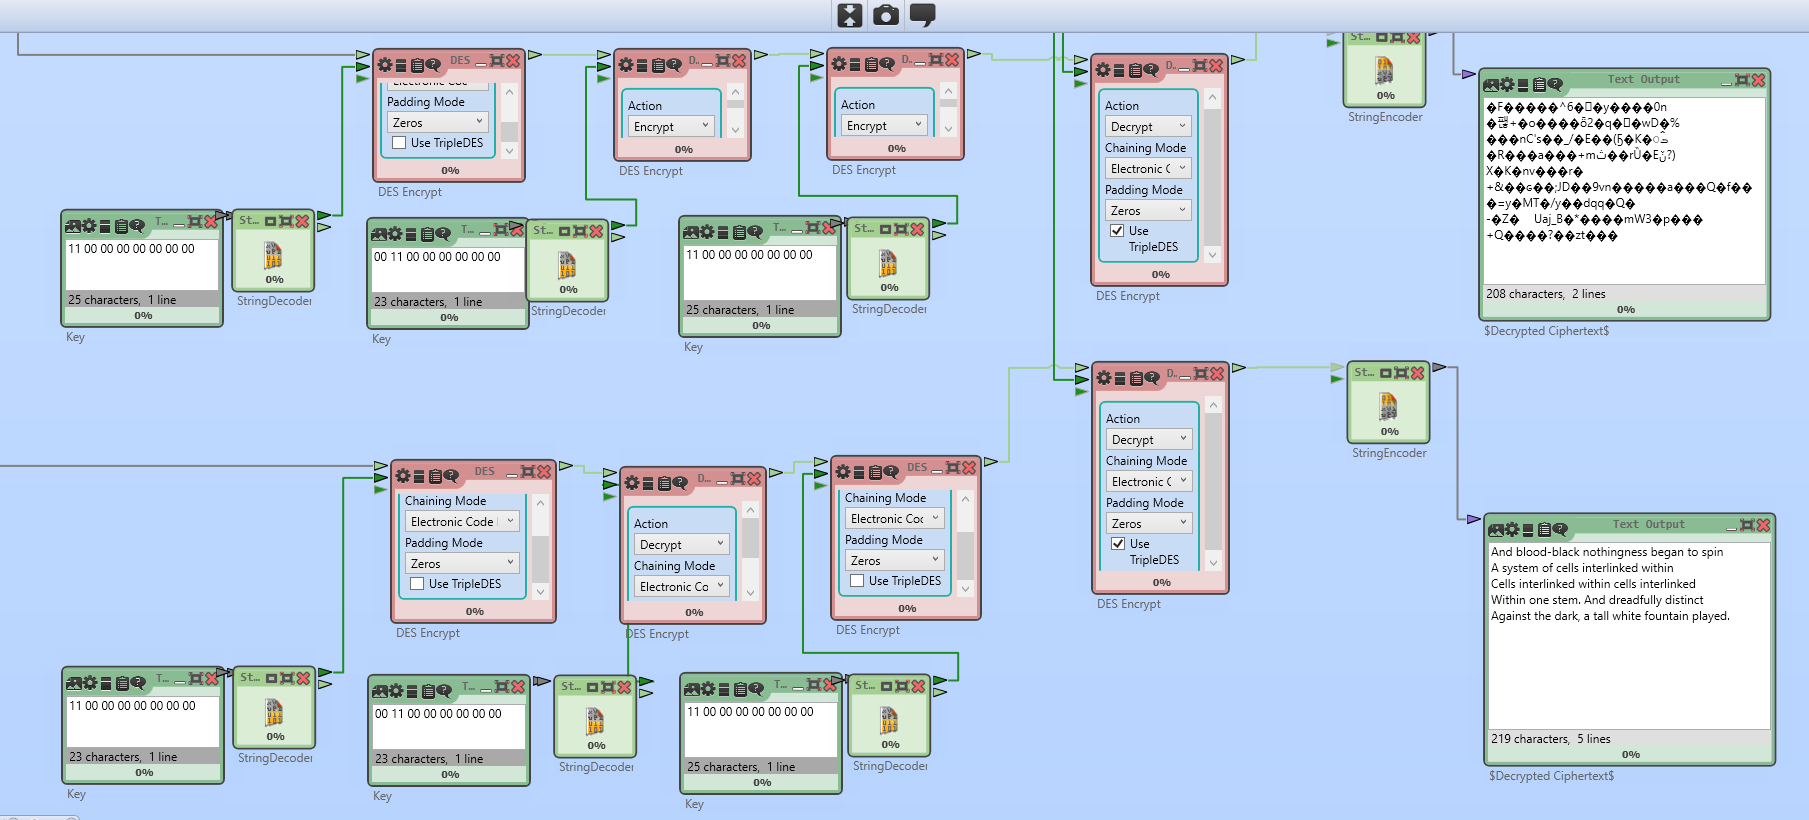Open settings gear of poem Text Output component

[x=1511, y=529]
